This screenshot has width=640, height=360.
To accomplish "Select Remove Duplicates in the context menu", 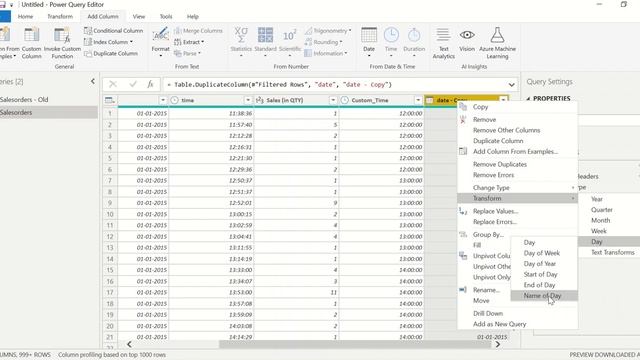I will 518,164.
